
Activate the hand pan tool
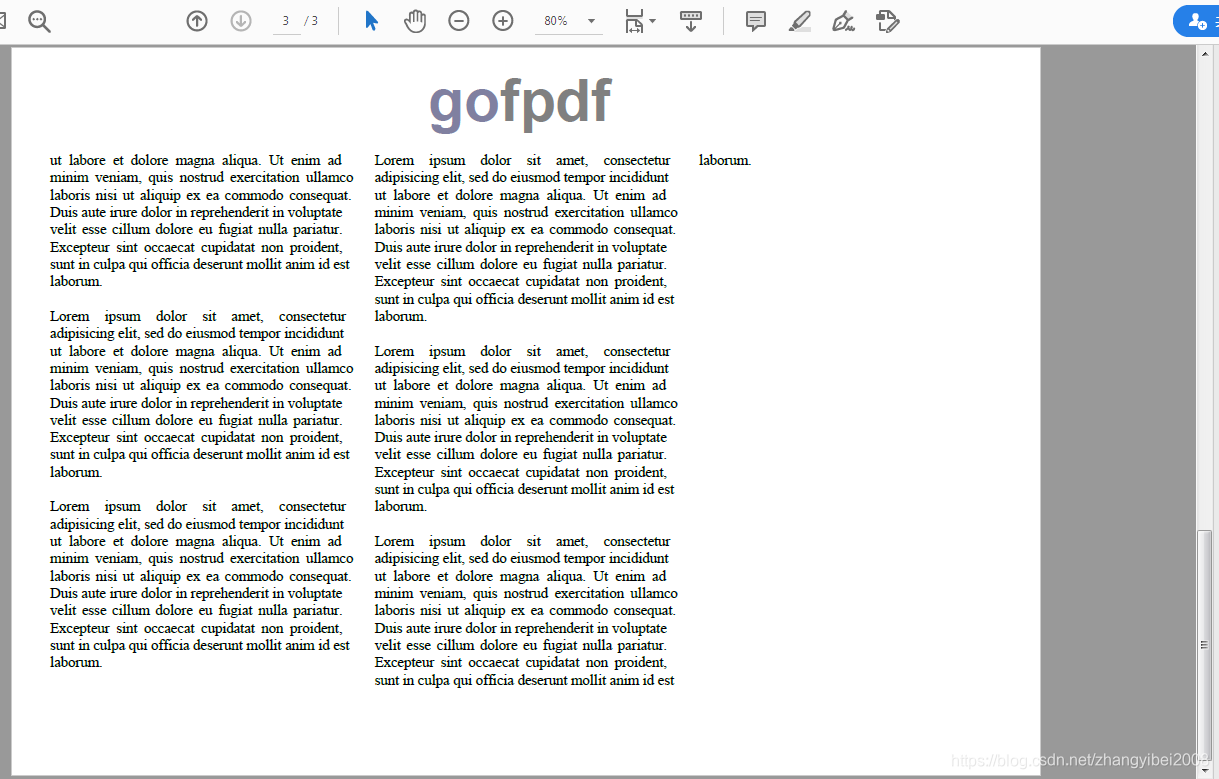(415, 21)
